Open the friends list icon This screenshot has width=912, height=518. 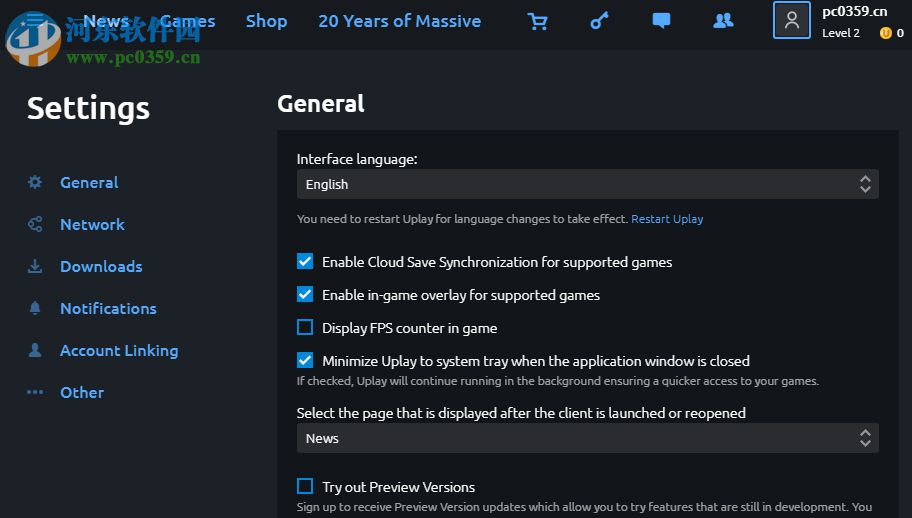723,21
